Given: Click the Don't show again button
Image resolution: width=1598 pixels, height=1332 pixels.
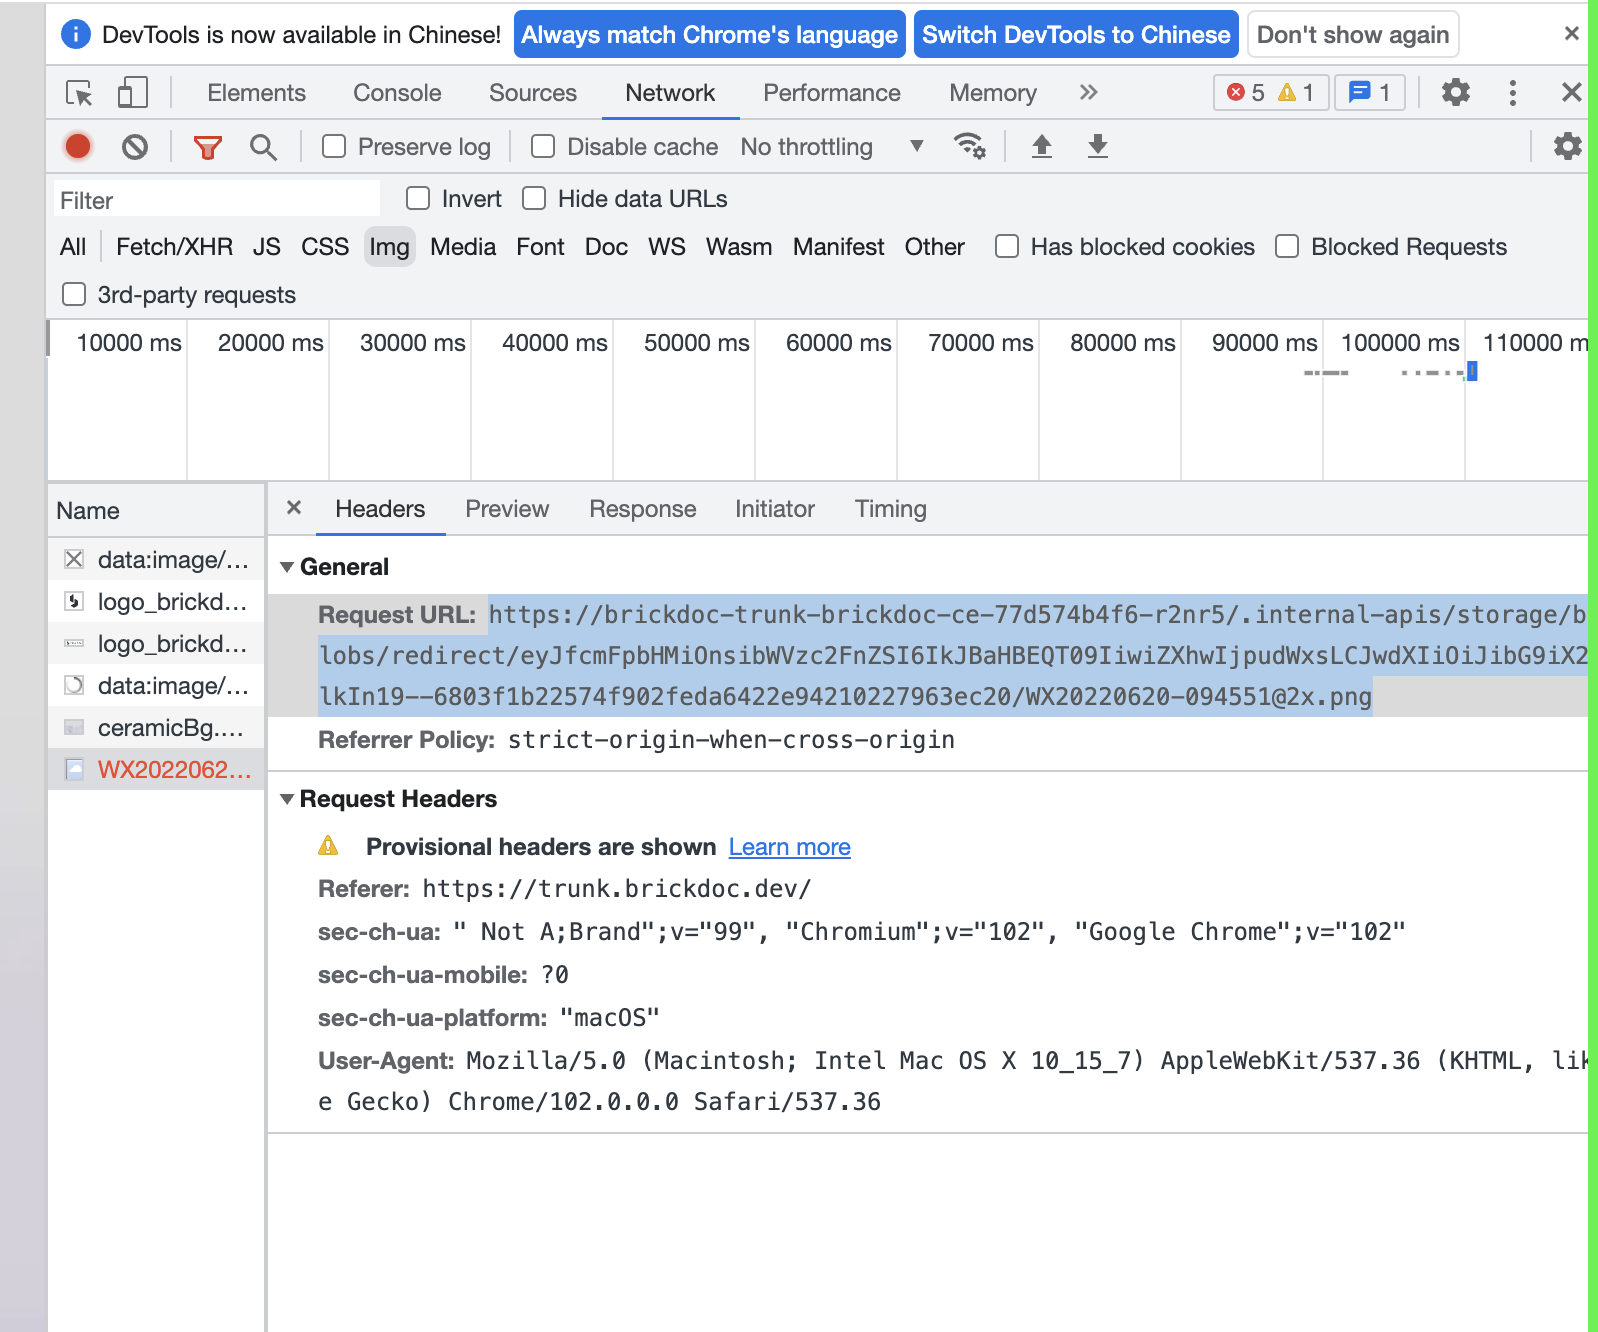Looking at the screenshot, I should [x=1353, y=35].
